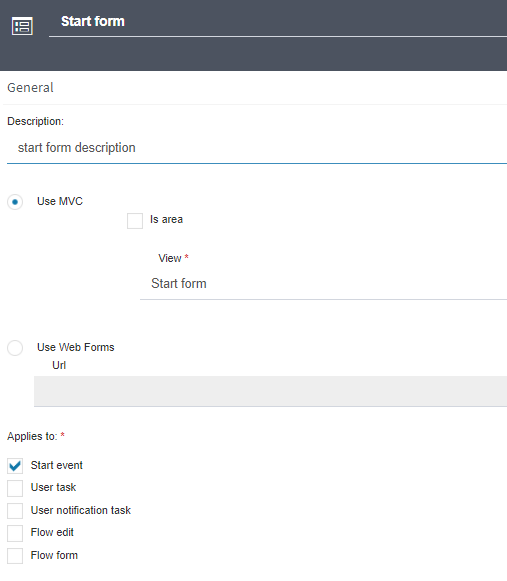
Task: Click the Is area label text
Action: [166, 219]
